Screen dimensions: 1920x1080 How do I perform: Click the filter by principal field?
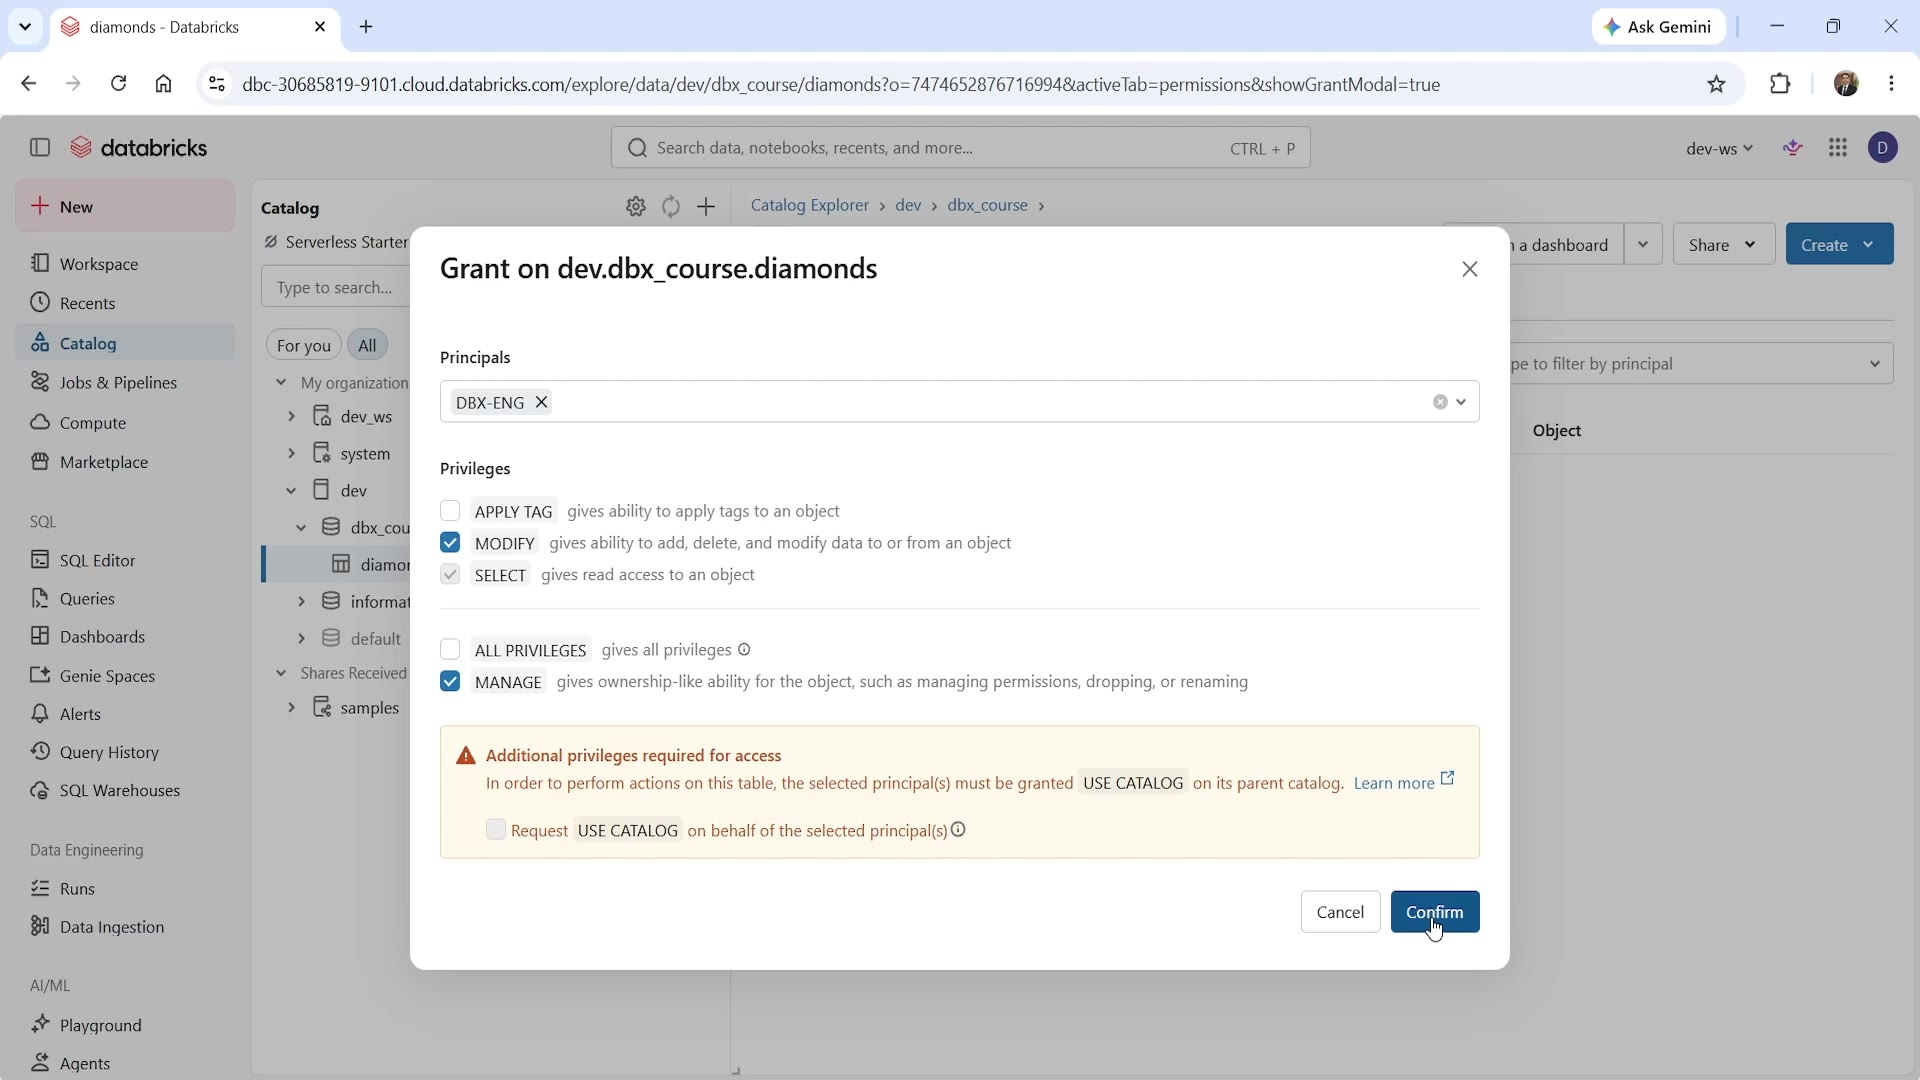[1700, 364]
